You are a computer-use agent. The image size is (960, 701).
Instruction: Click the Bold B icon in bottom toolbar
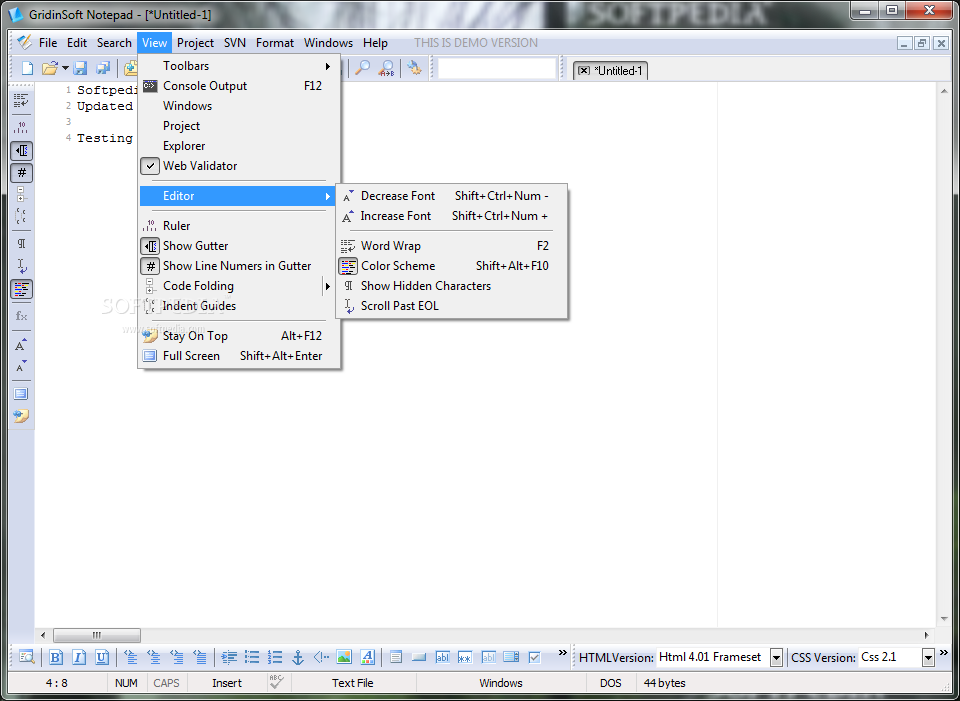(56, 658)
